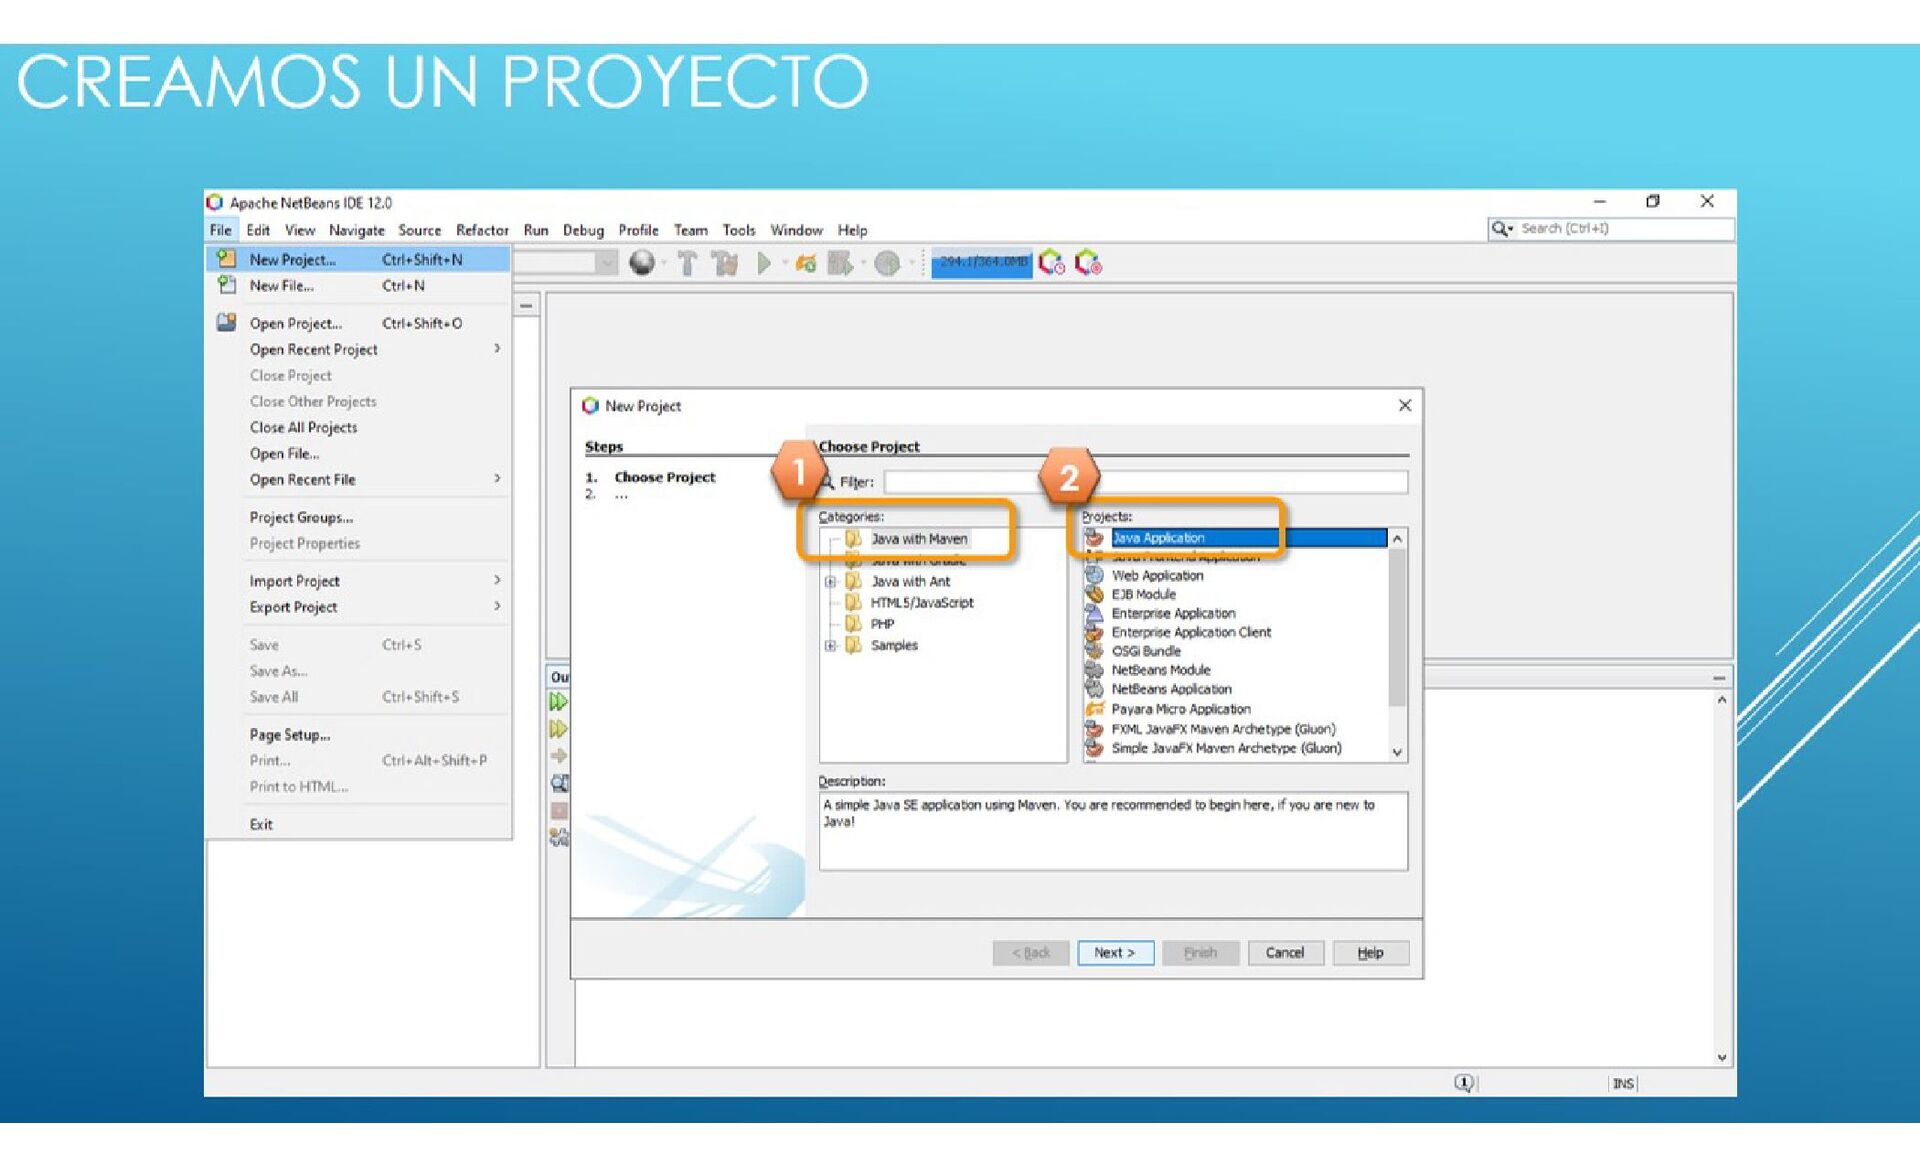The height and width of the screenshot is (1166, 1920).
Task: Select New Project... menu entry
Action: pyautogui.click(x=359, y=259)
